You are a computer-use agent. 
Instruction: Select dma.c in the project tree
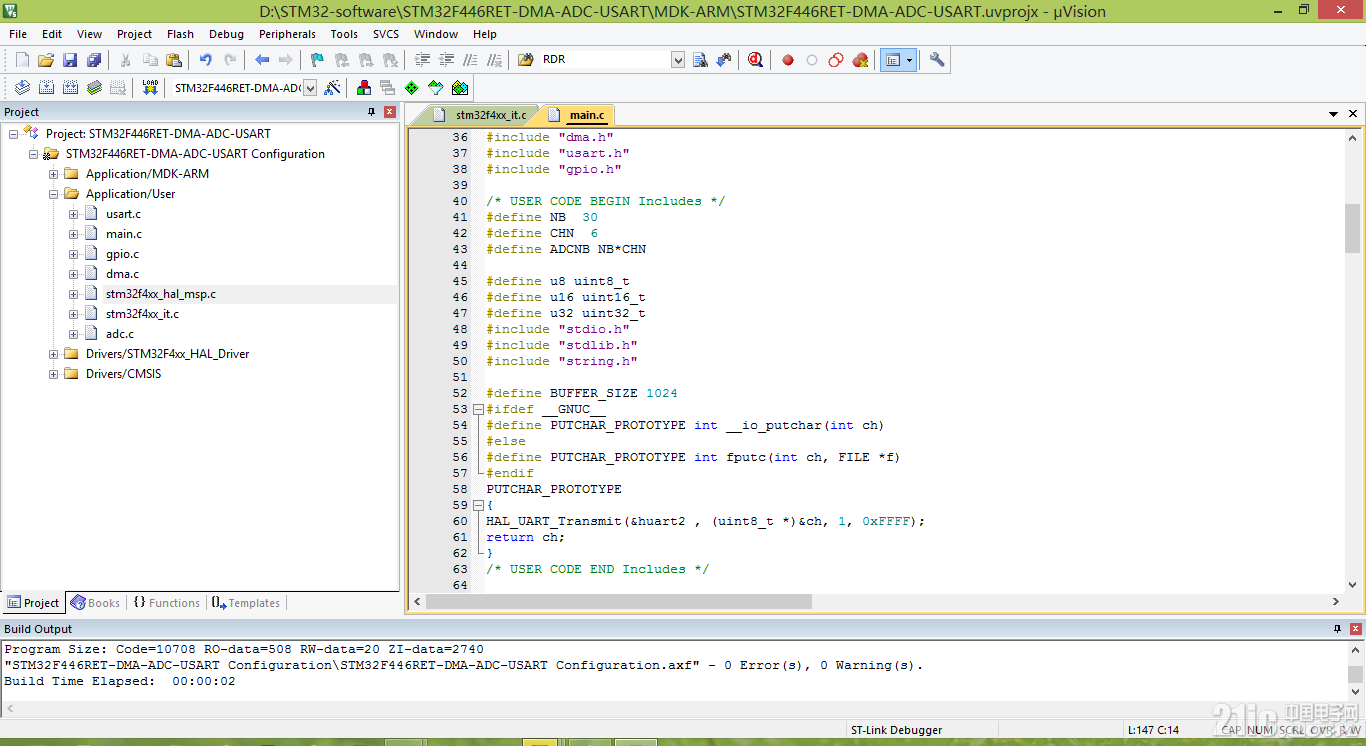pyautogui.click(x=122, y=274)
